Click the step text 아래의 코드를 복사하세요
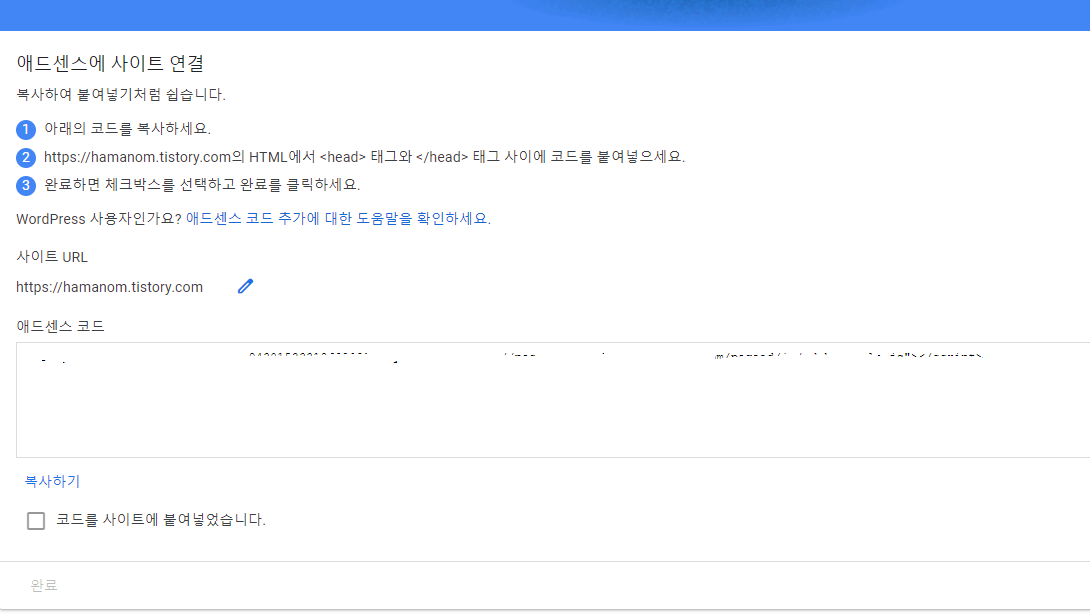This screenshot has height=614, width=1090. coord(127,129)
